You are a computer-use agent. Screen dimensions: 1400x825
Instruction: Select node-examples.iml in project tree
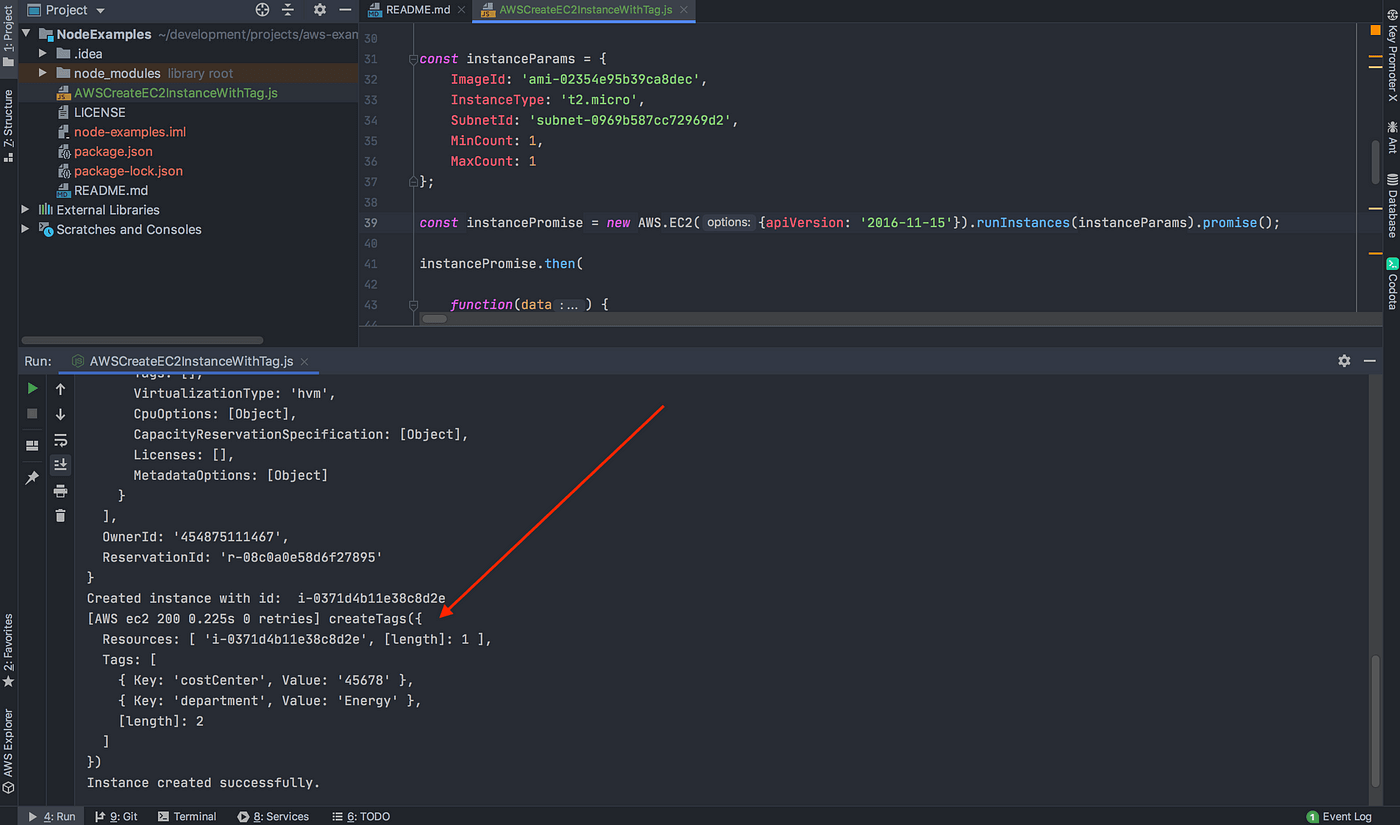click(x=130, y=132)
